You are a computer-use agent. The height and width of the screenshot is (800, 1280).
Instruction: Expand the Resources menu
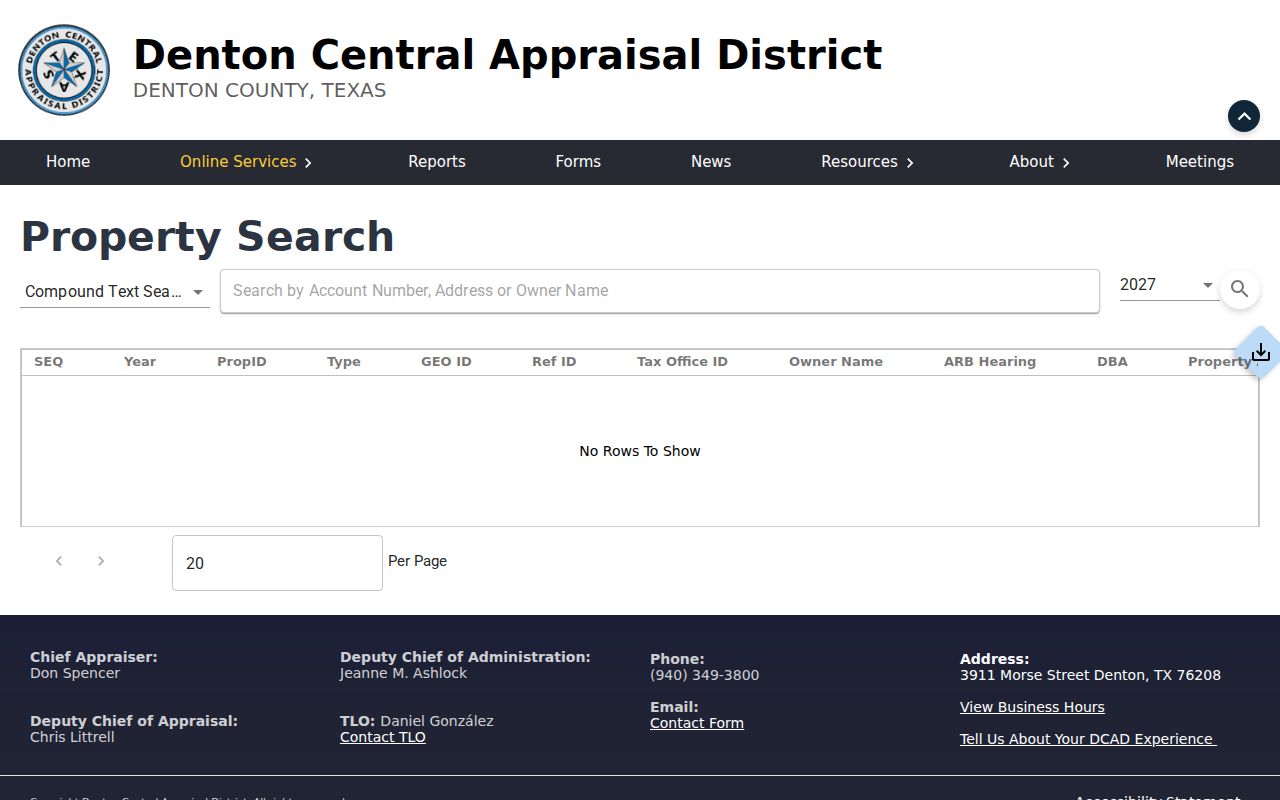coord(867,162)
